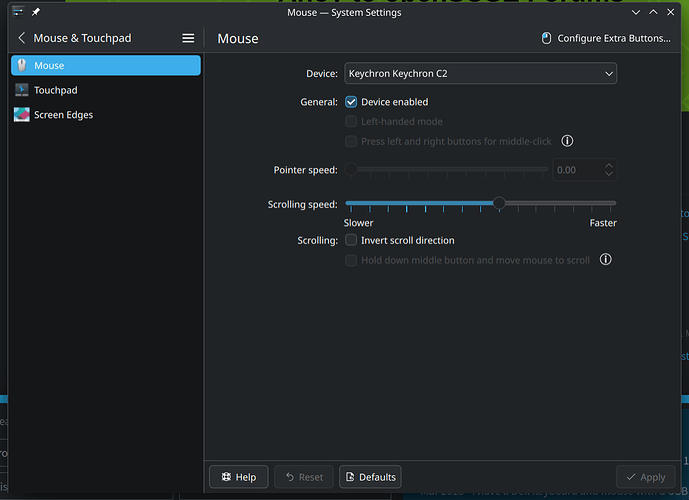Decrease pointer speed with down stepper arrow
The width and height of the screenshot is (689, 500).
(x=609, y=174)
